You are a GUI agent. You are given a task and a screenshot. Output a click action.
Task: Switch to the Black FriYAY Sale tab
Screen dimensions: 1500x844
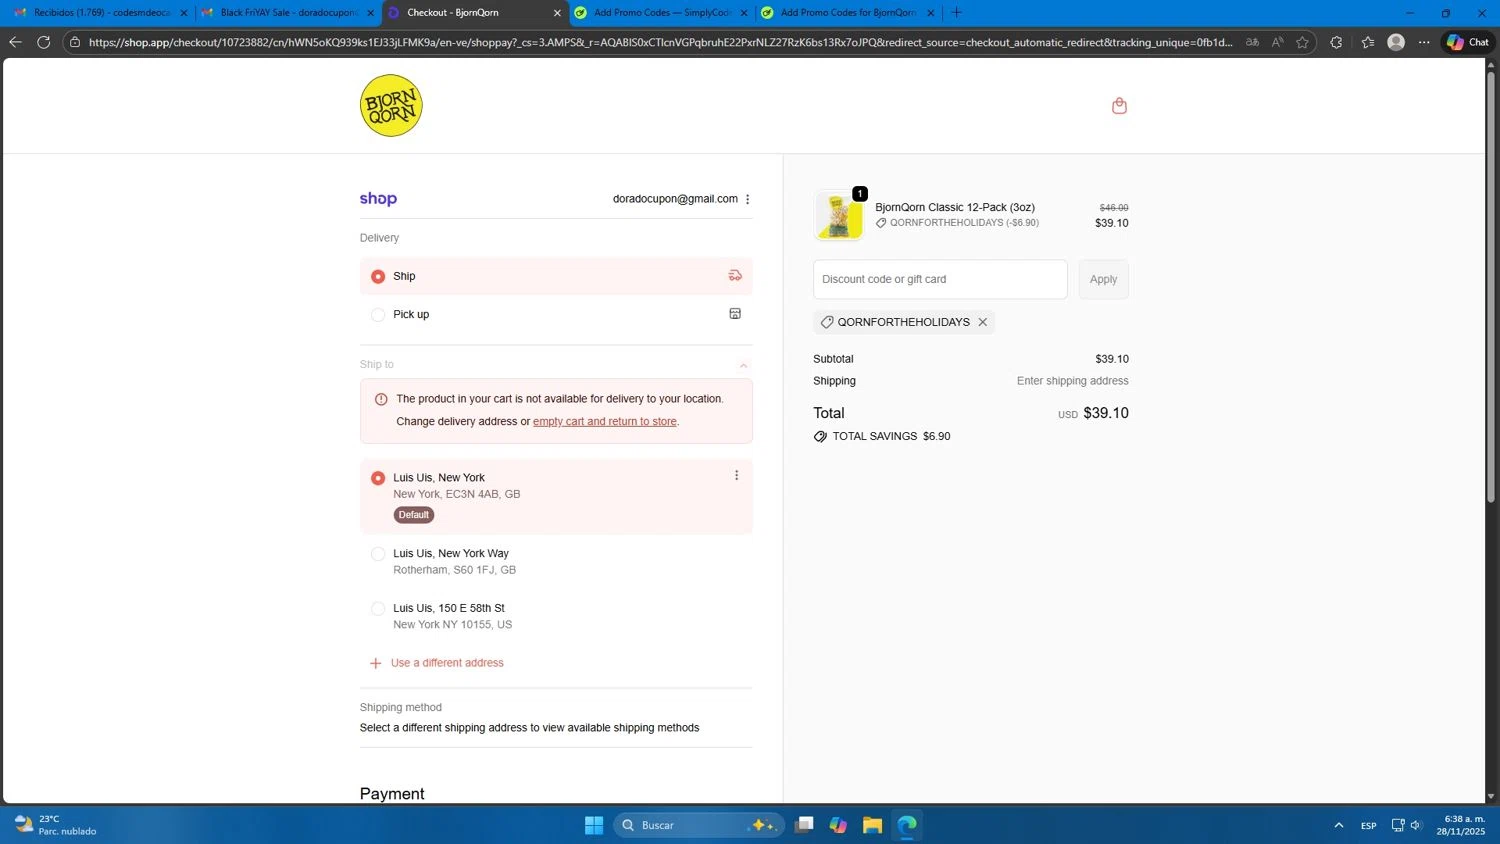click(x=288, y=13)
